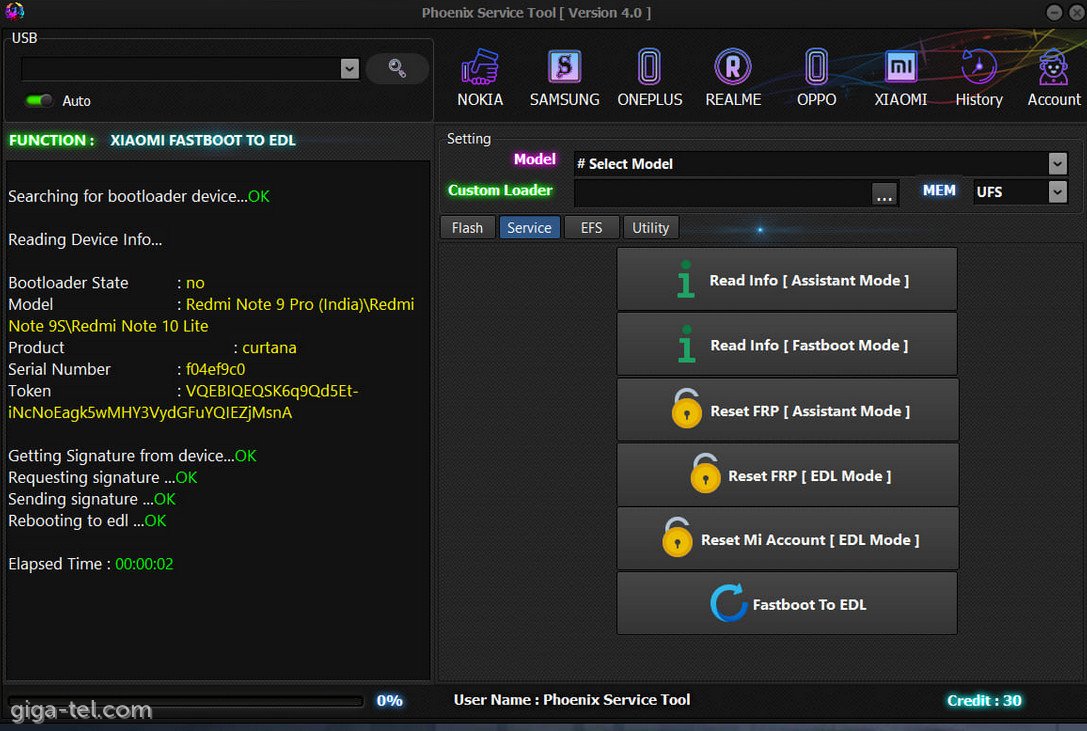Browse for custom loader with ellipsis button
This screenshot has width=1087, height=731.
click(x=884, y=193)
